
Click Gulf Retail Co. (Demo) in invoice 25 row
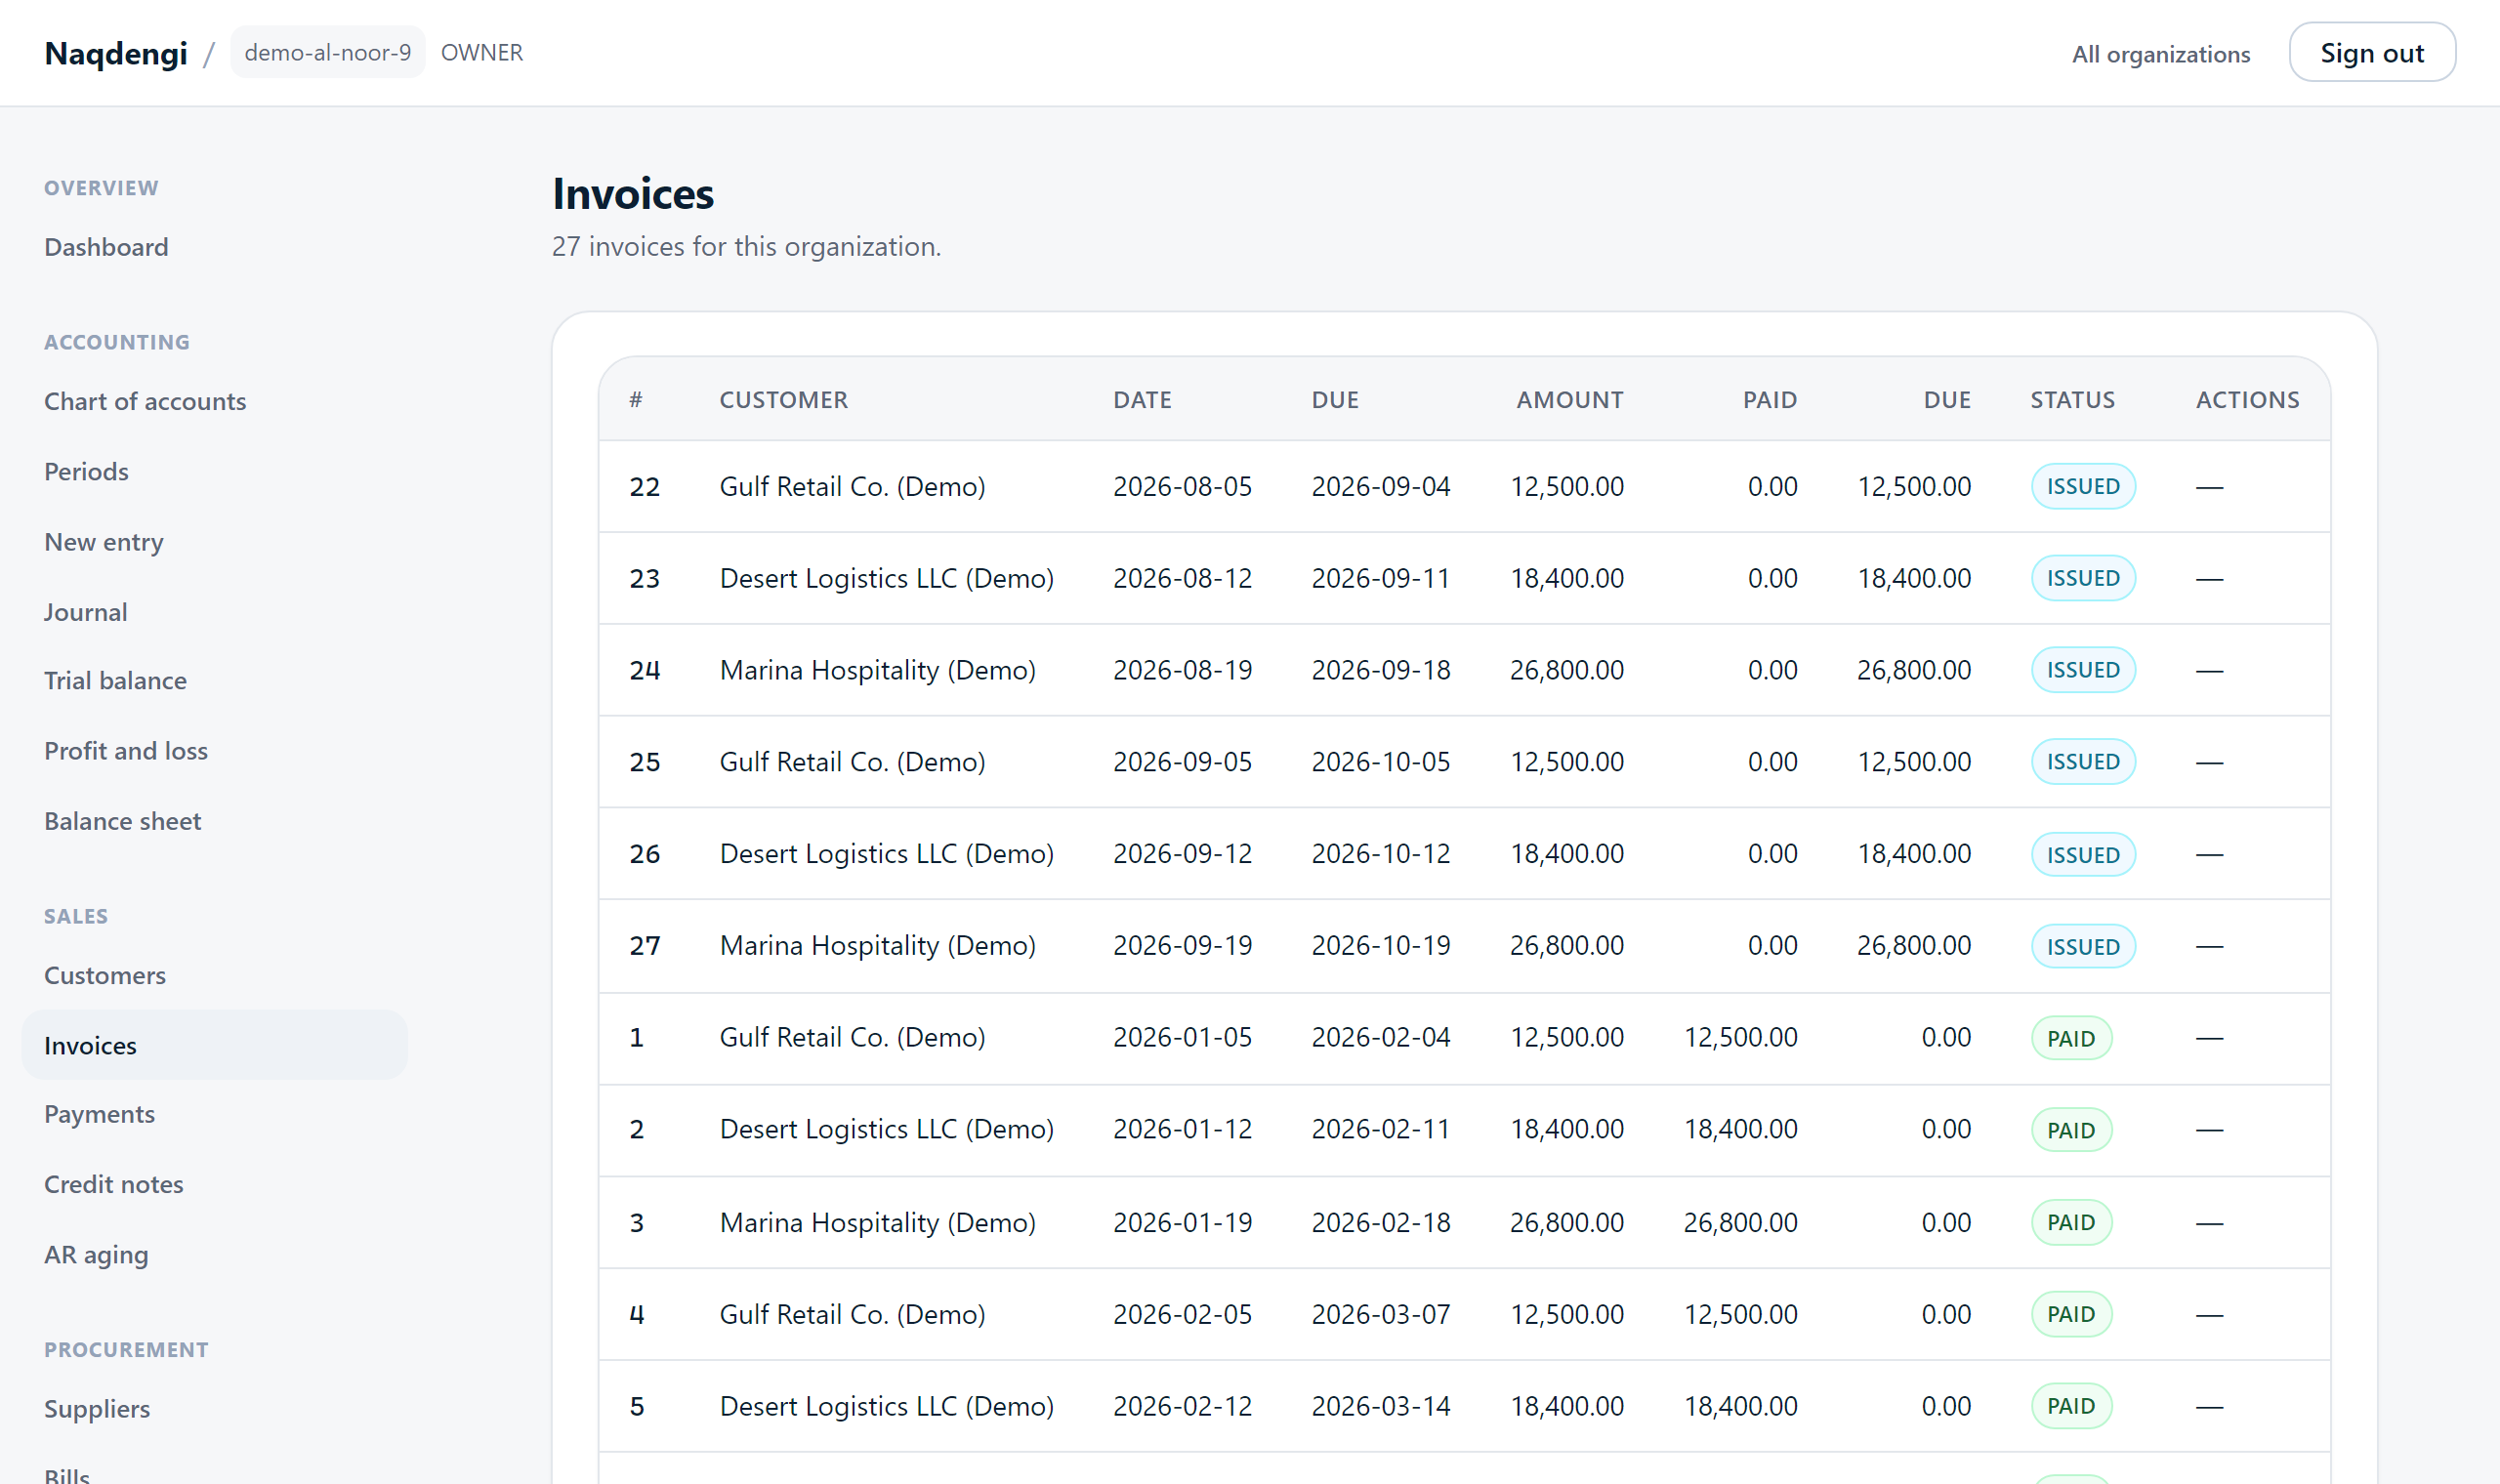pyautogui.click(x=852, y=762)
